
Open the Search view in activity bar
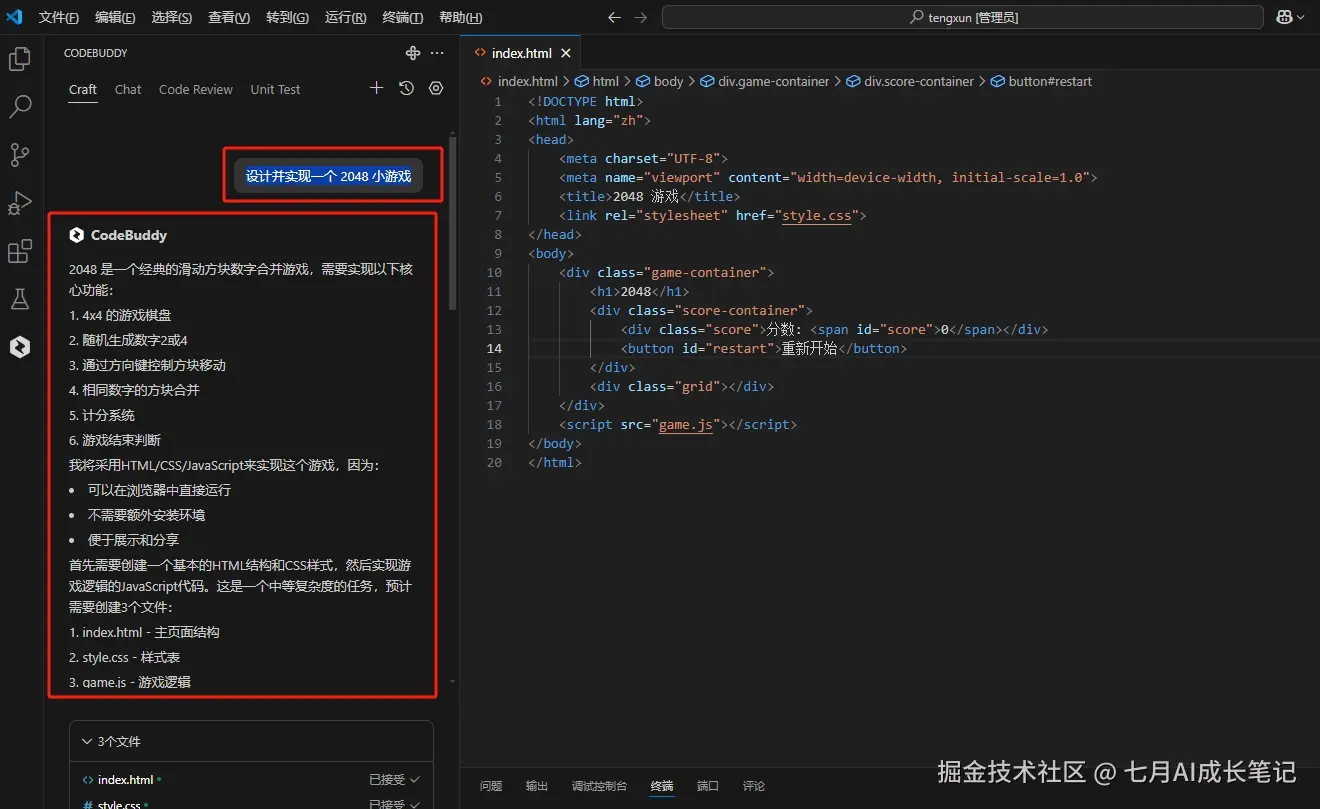20,107
